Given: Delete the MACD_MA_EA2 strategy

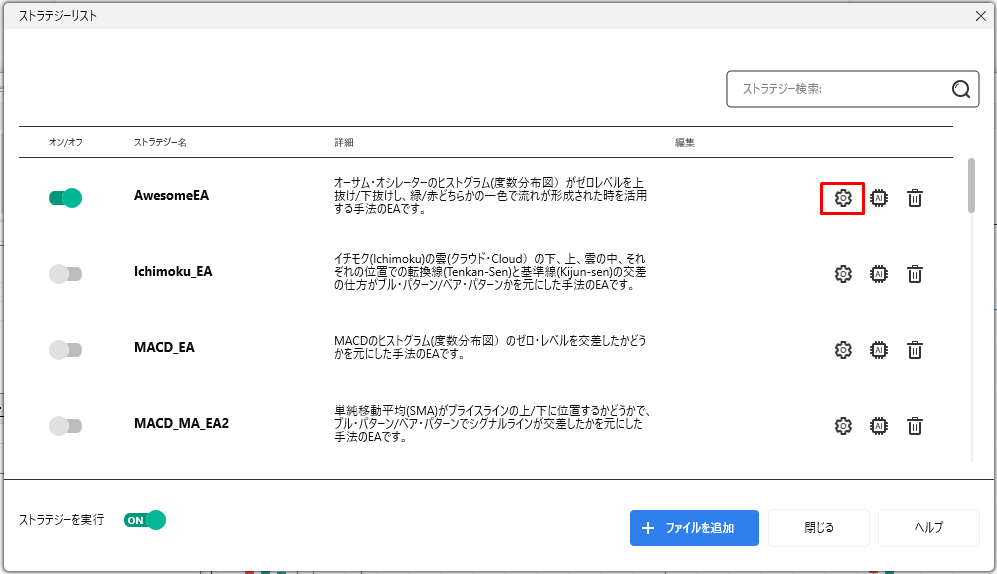Looking at the screenshot, I should point(914,426).
